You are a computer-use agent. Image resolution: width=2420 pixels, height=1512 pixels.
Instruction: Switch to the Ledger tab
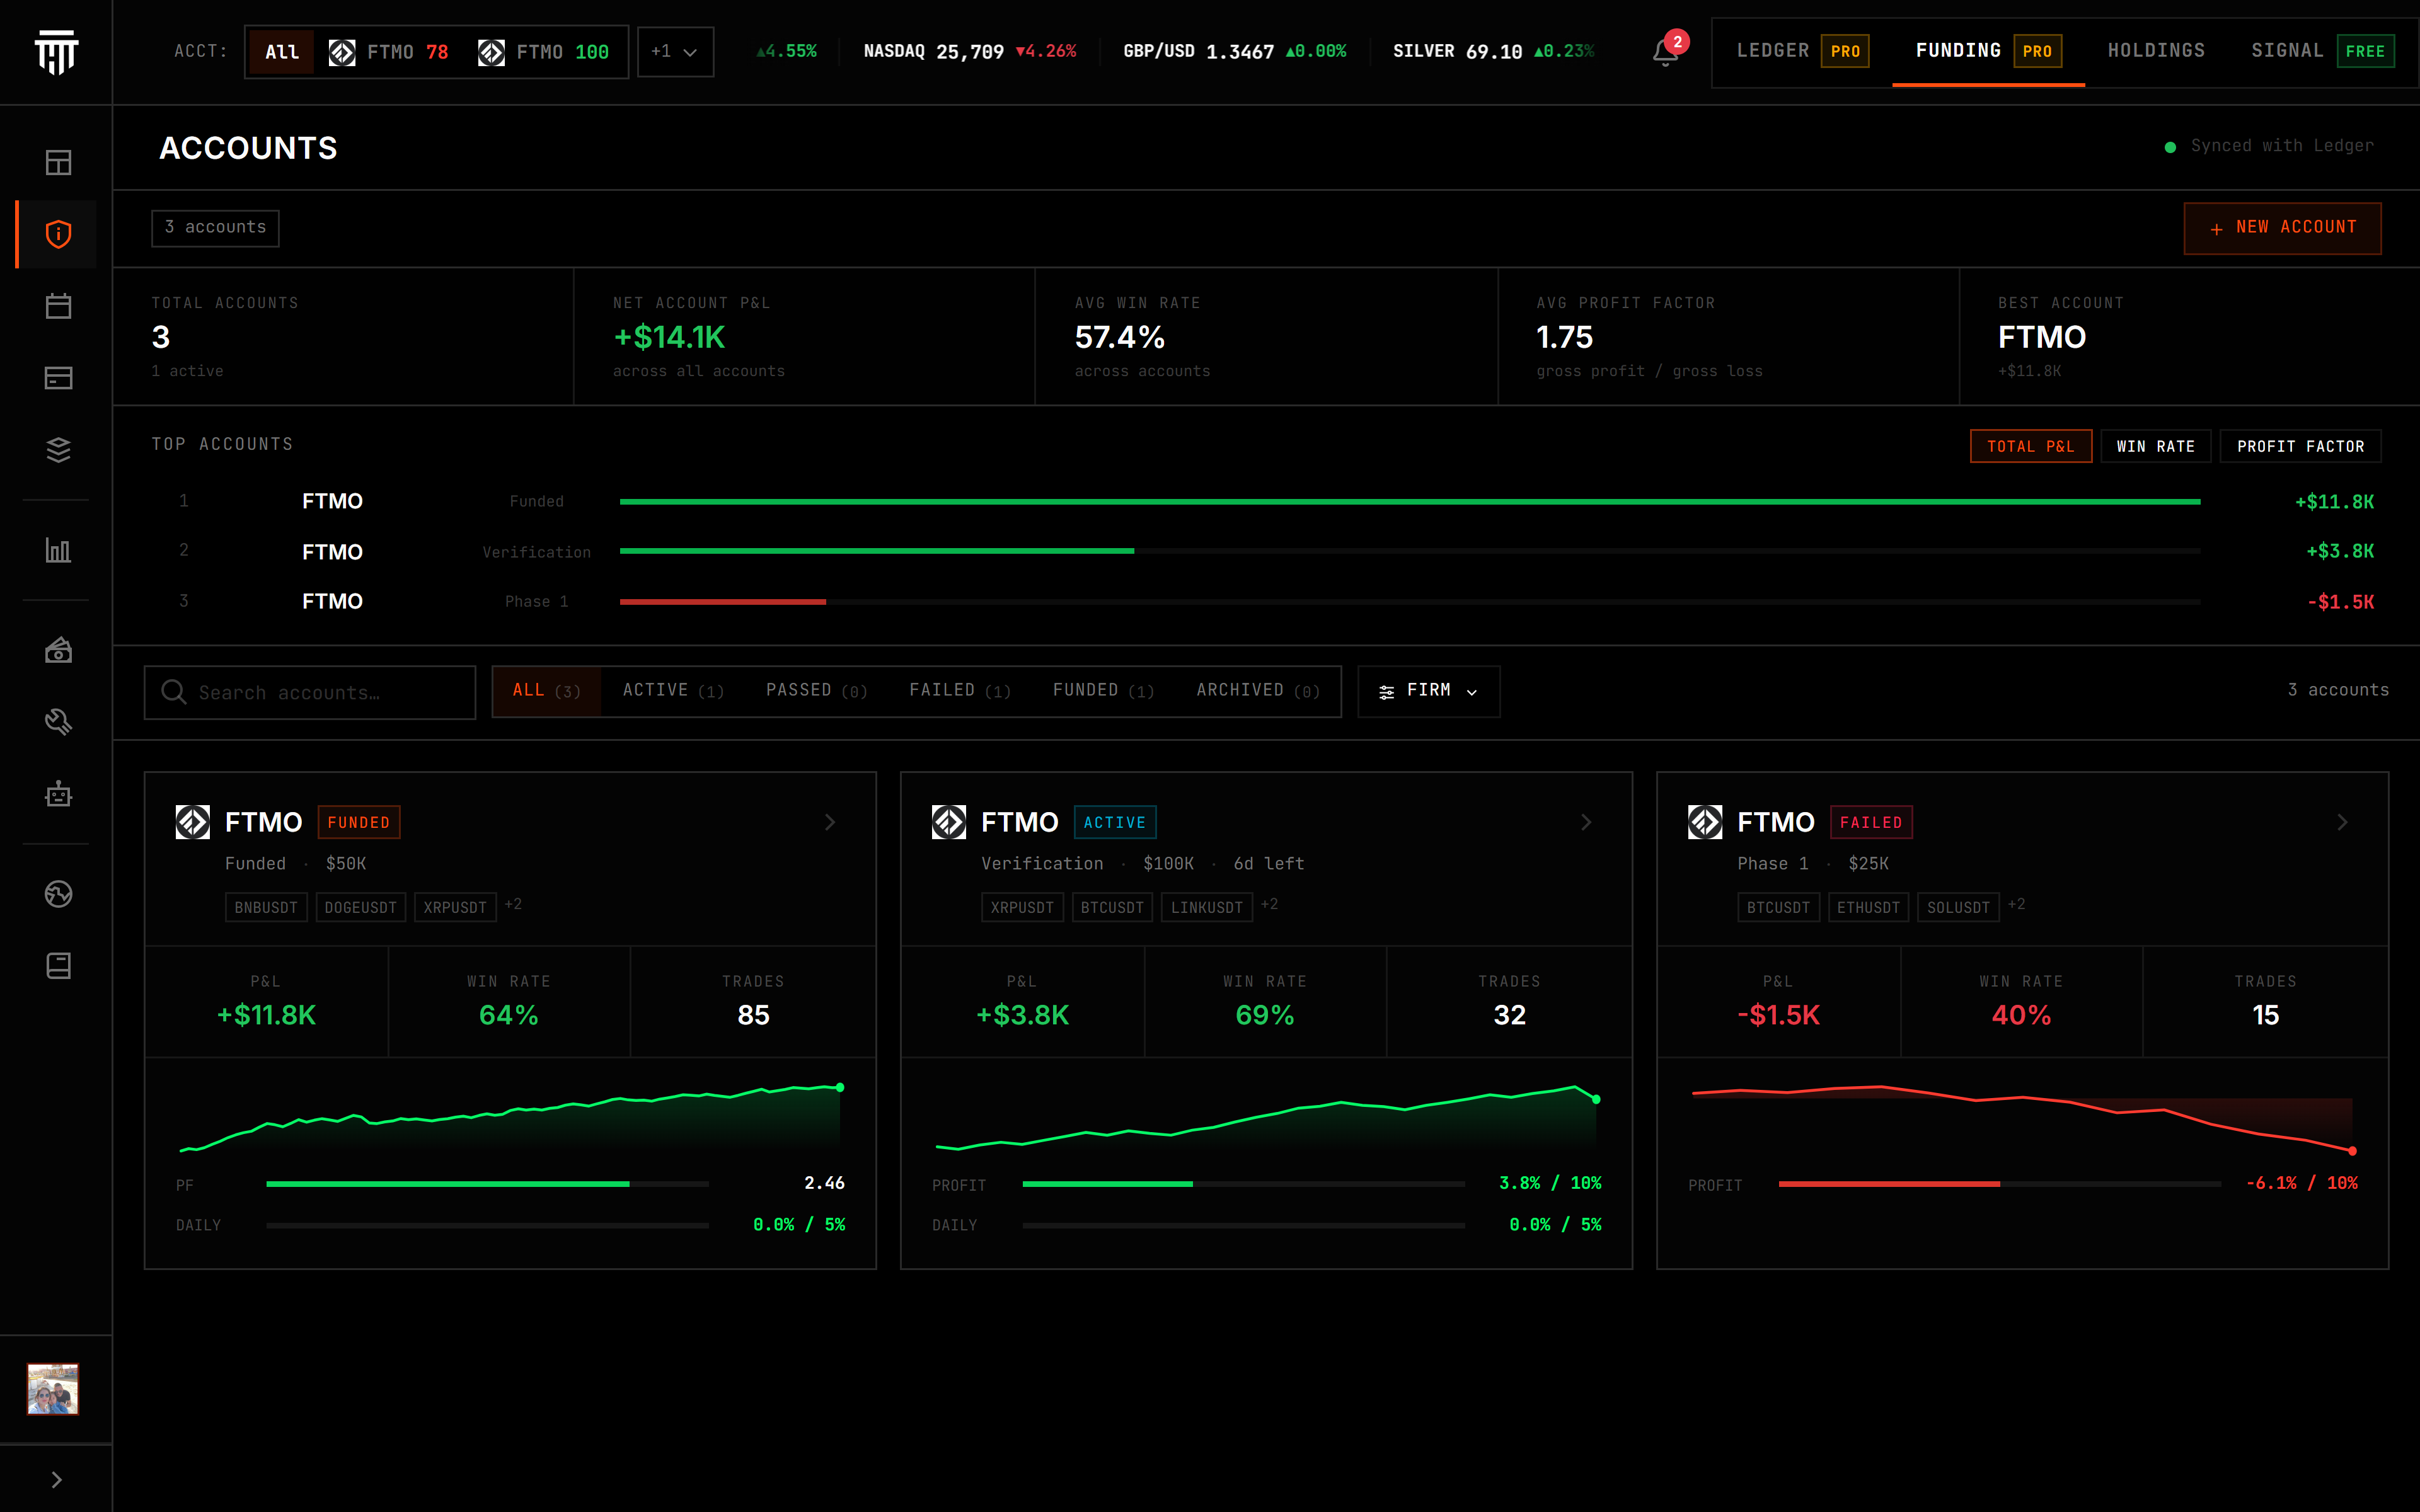point(1802,51)
